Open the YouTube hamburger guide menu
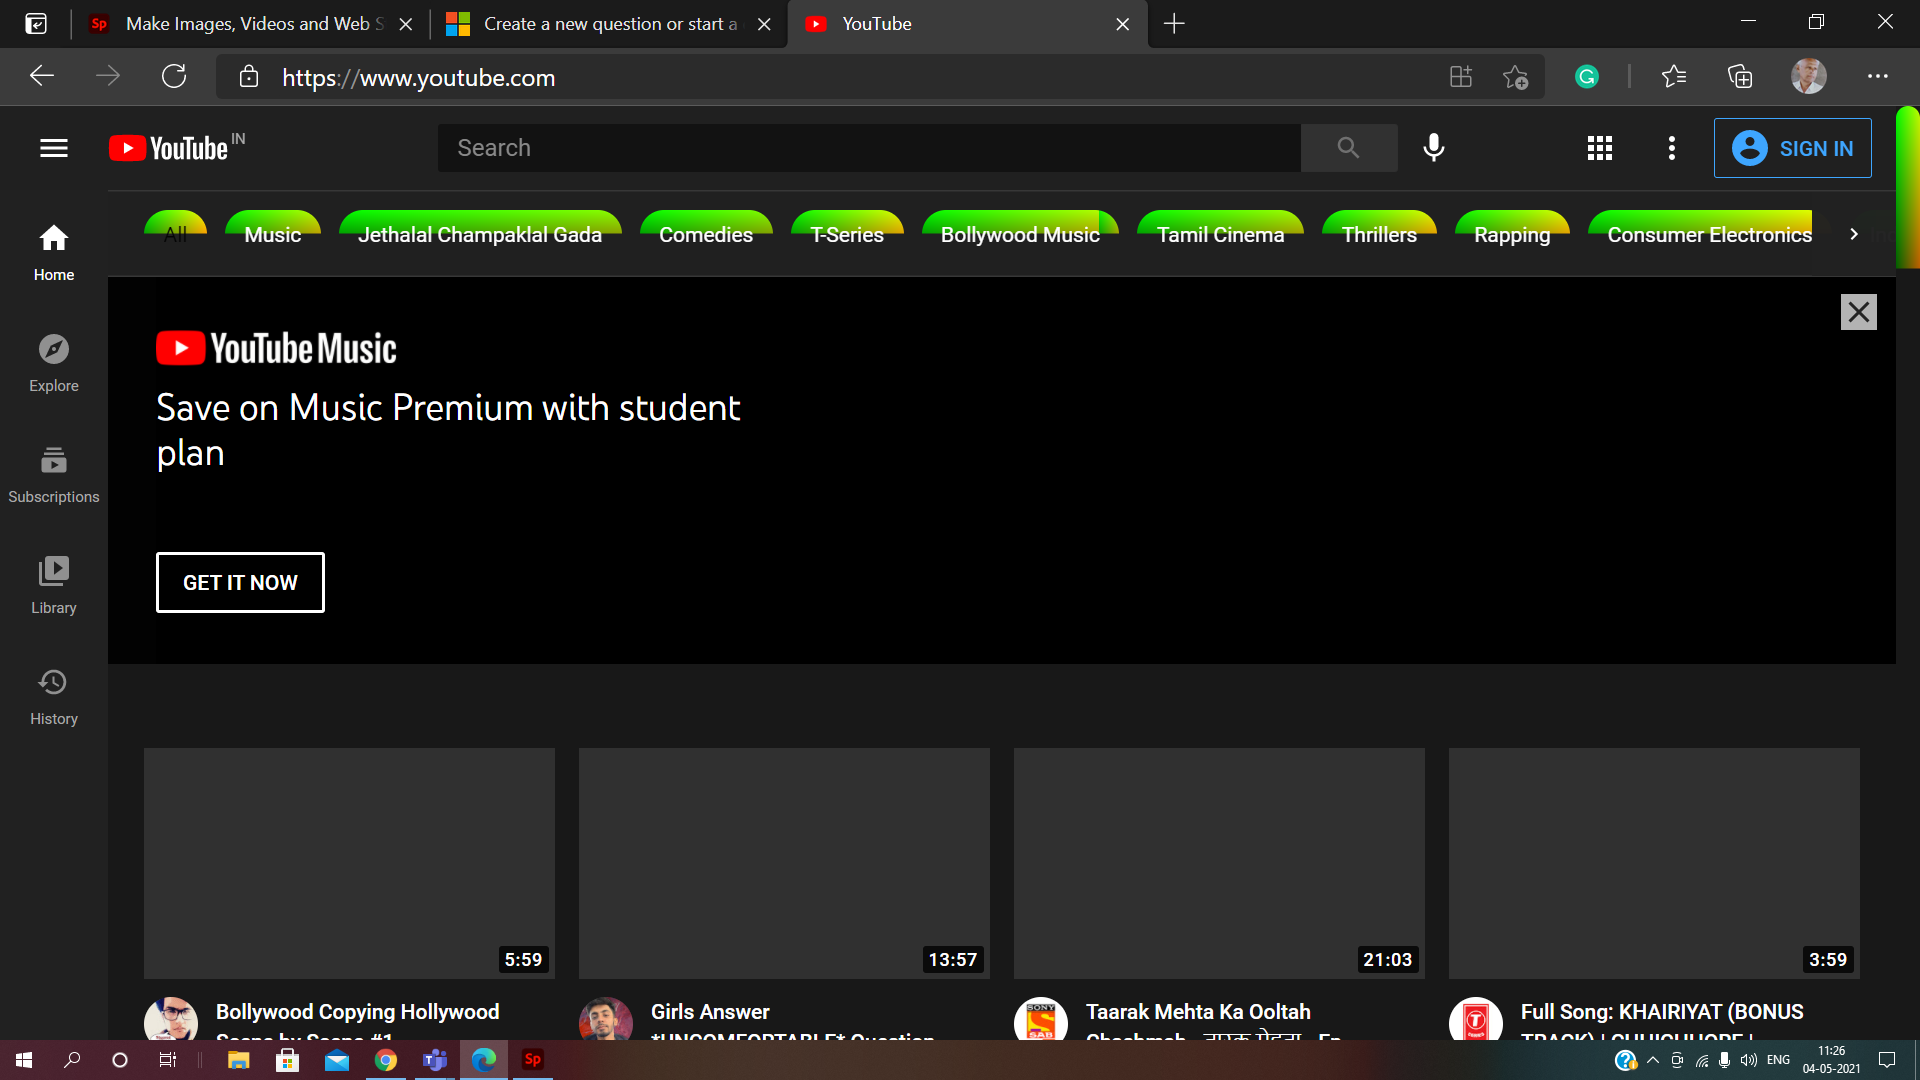The width and height of the screenshot is (1920, 1080). (x=54, y=148)
